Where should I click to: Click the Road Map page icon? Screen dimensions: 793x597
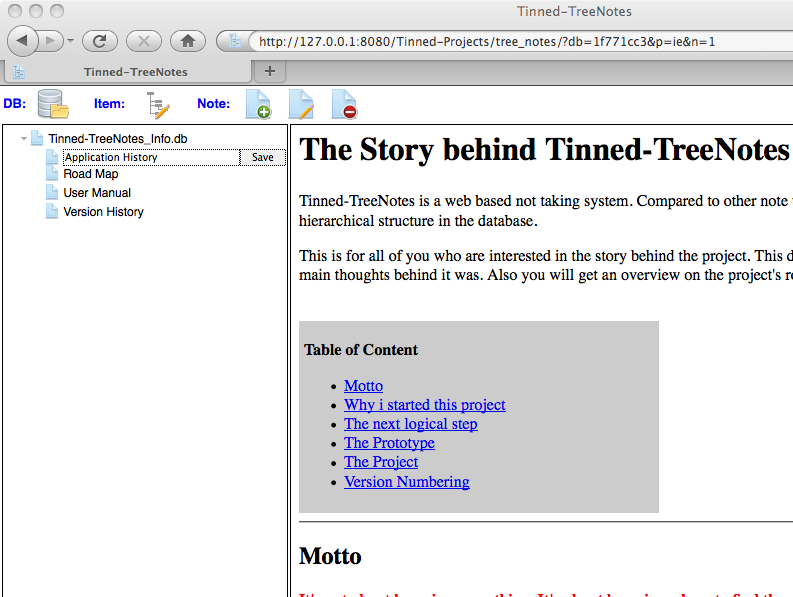[52, 174]
